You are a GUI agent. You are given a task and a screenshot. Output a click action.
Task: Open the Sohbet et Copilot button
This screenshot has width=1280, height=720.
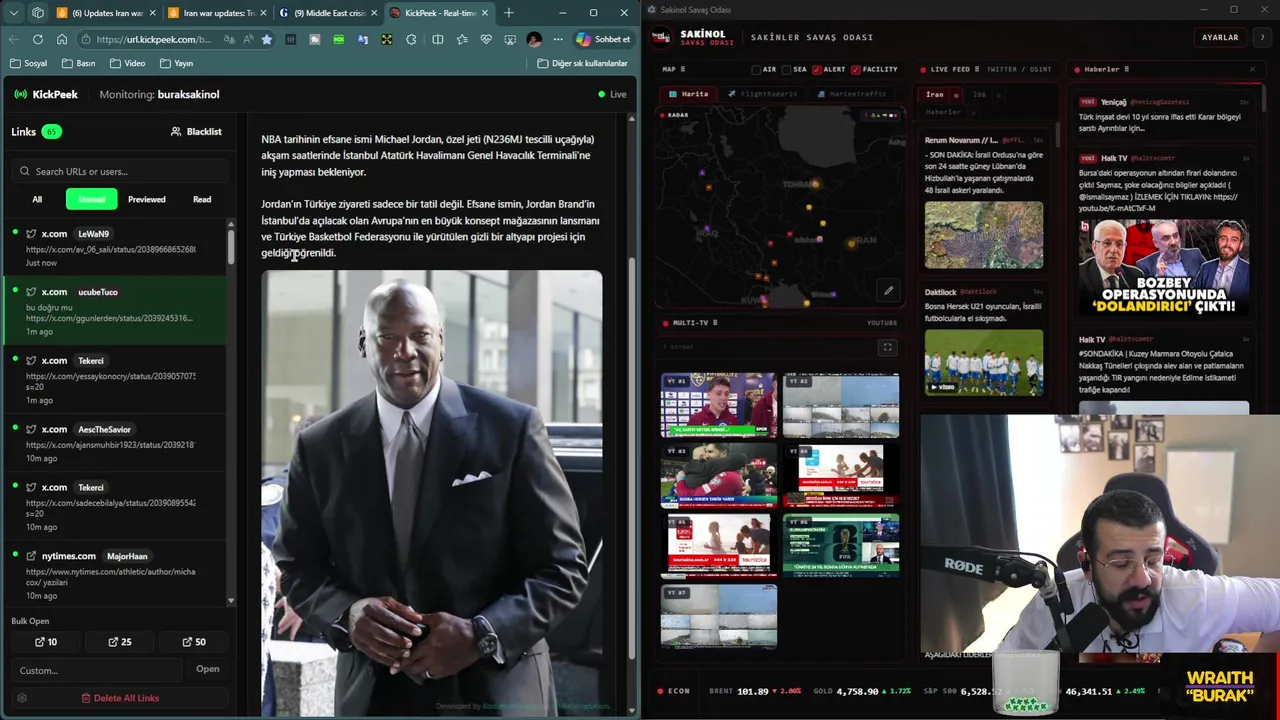click(603, 39)
